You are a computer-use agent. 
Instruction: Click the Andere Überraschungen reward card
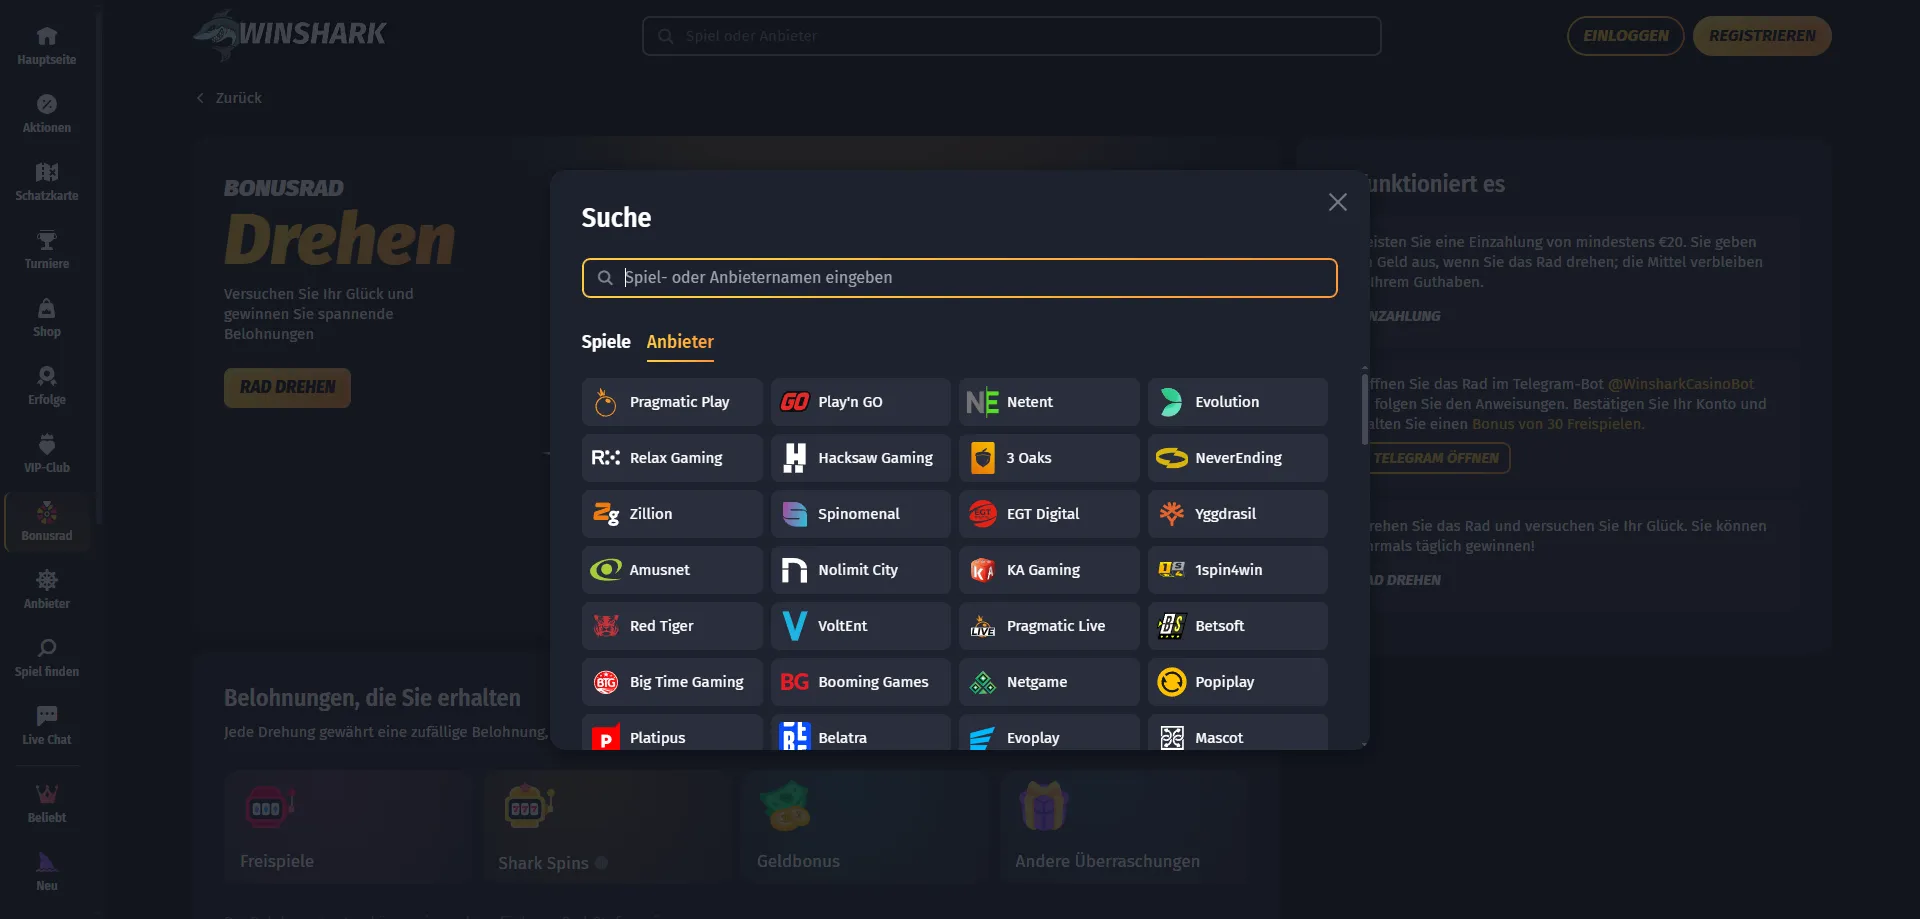(1124, 826)
